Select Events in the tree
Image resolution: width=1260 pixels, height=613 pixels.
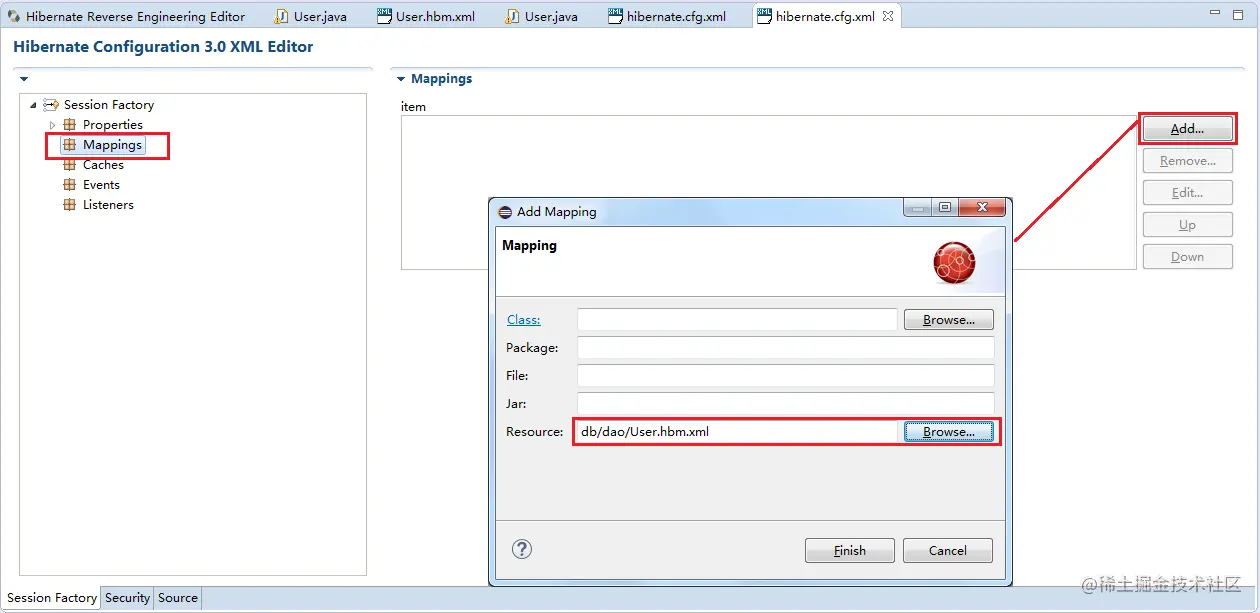pos(101,185)
